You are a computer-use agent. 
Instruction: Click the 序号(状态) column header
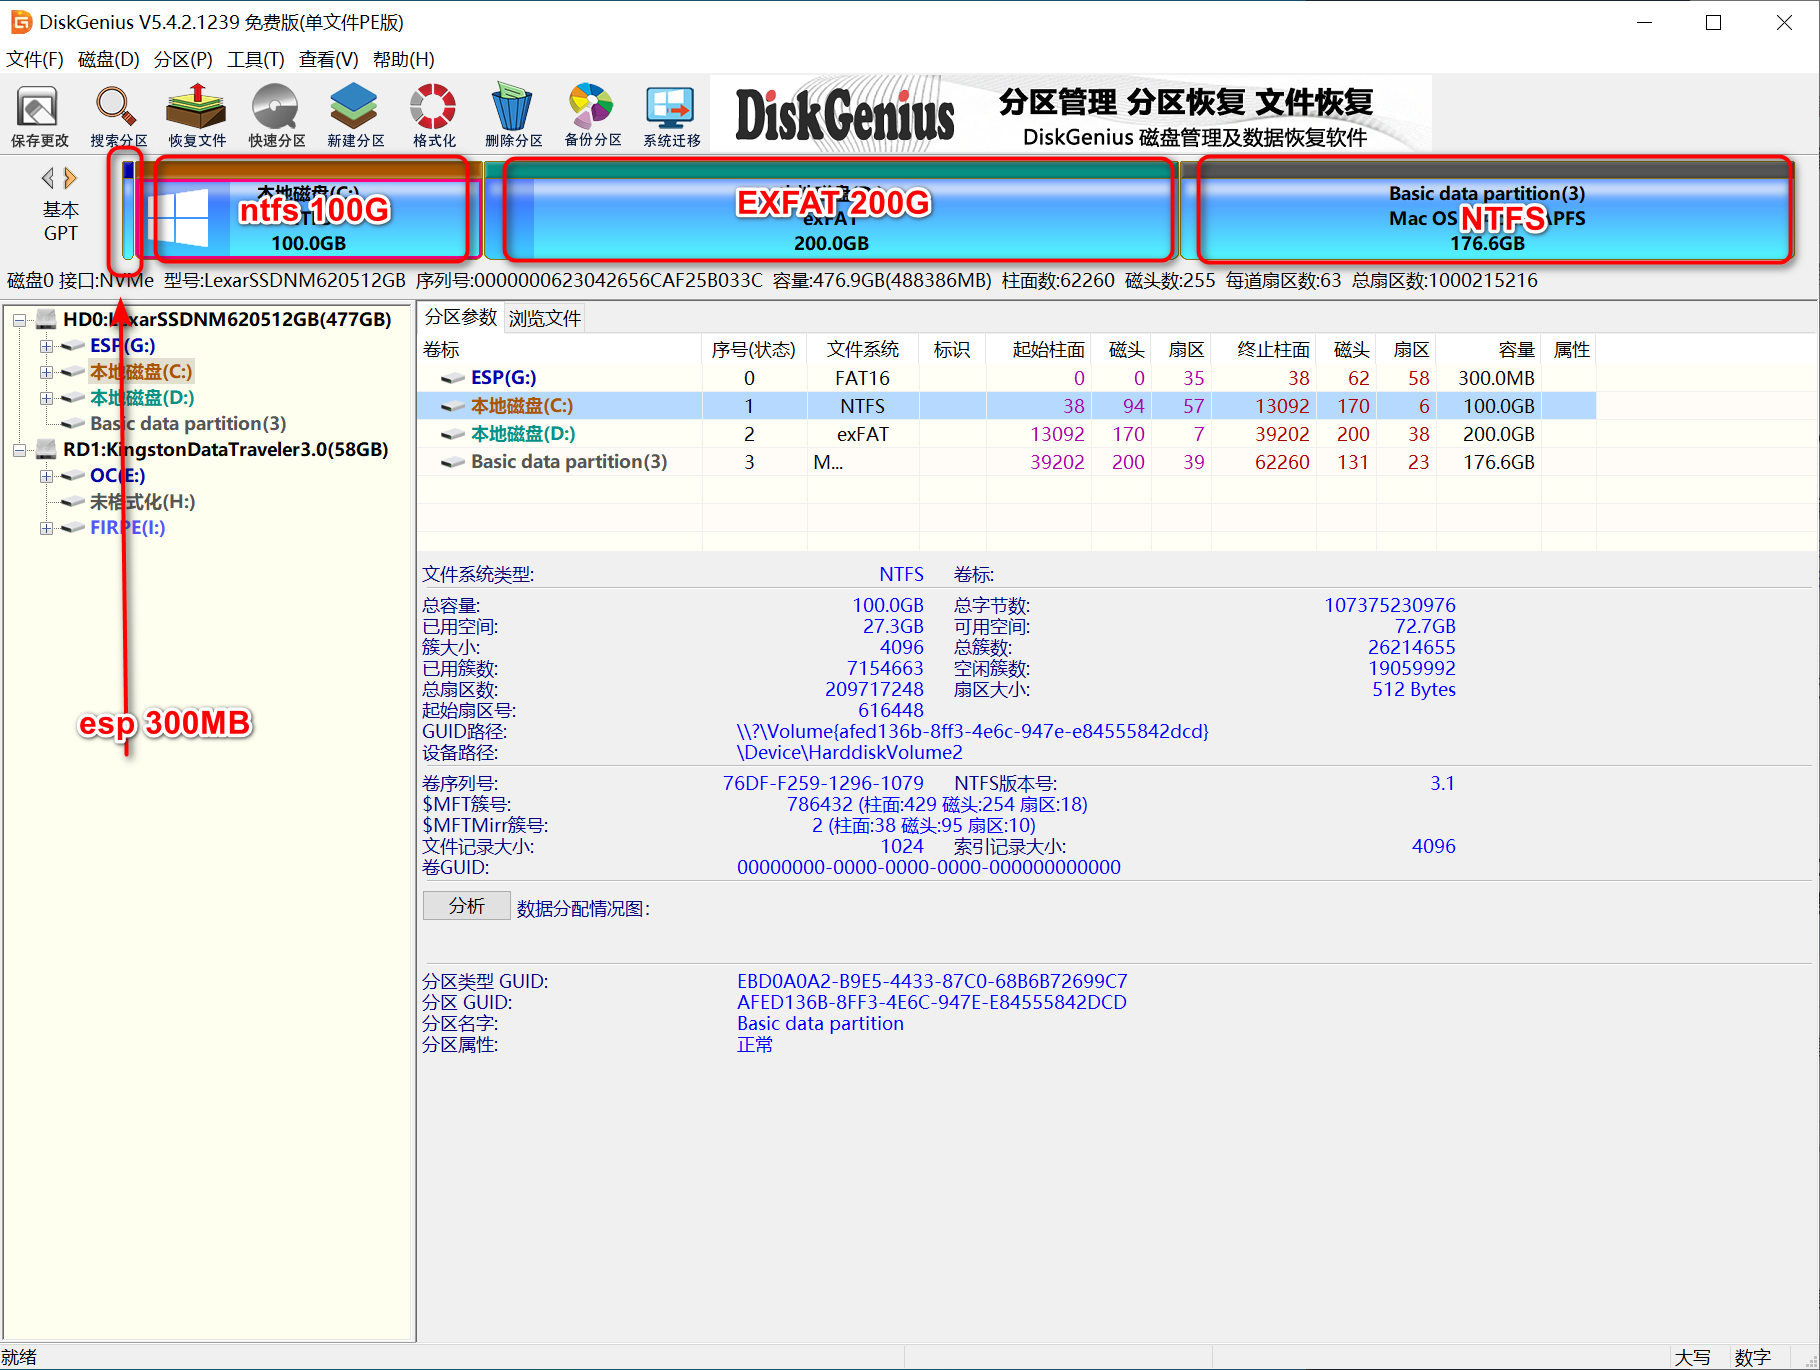tap(754, 350)
